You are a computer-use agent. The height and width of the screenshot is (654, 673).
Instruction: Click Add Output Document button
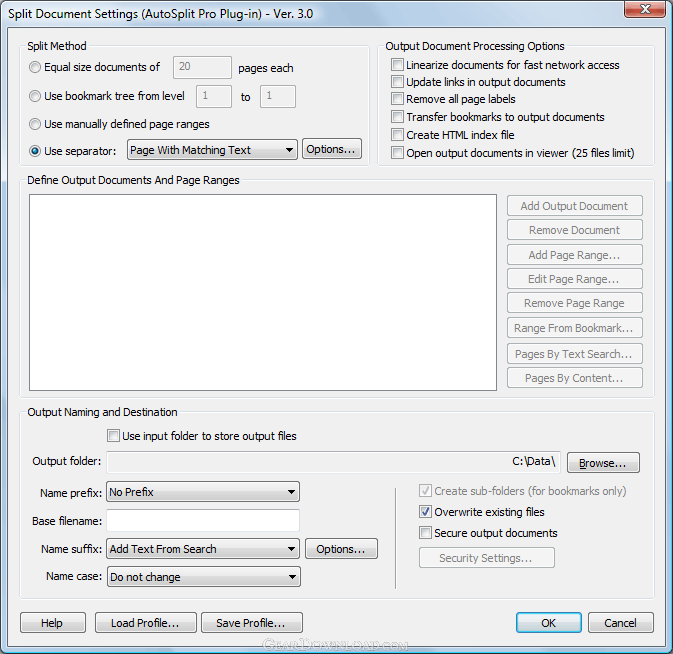(574, 206)
